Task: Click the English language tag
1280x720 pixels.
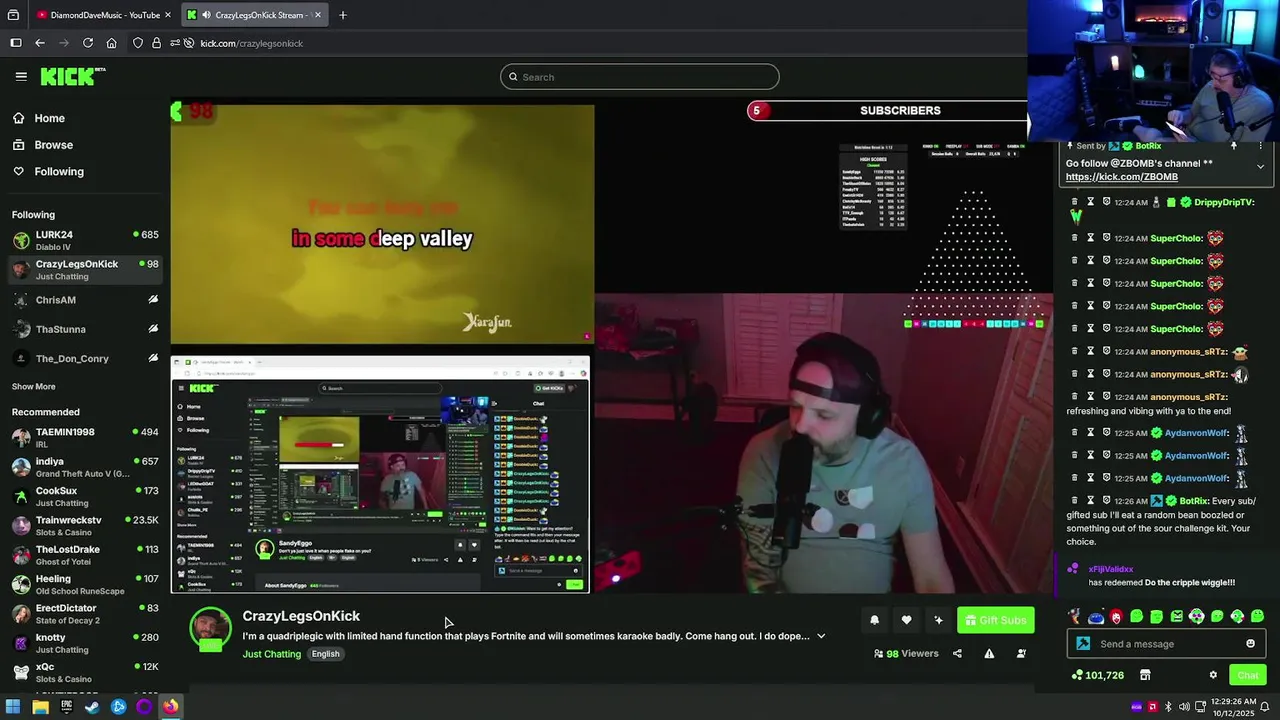Action: [x=325, y=654]
